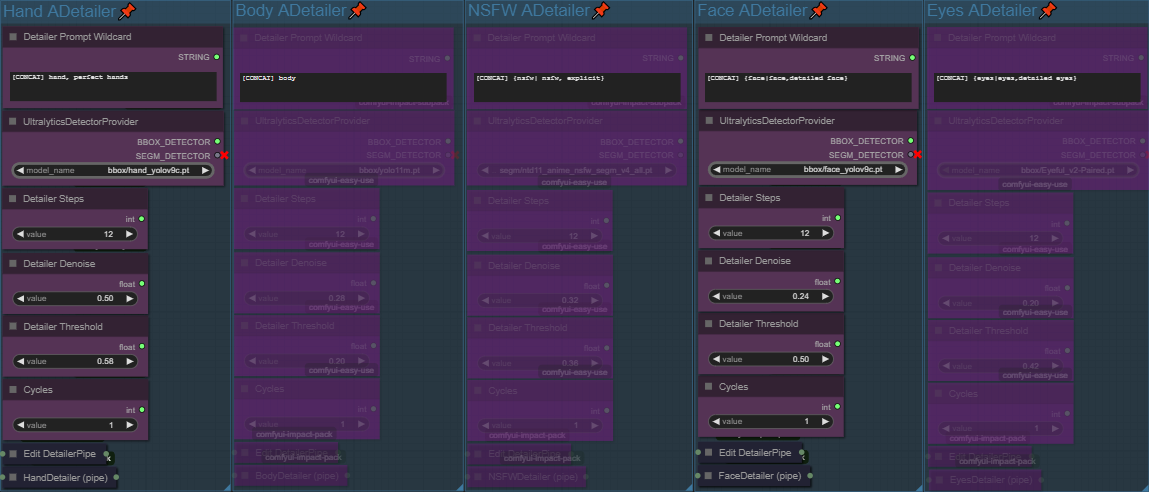Click Face Detailer Threshold float output dot

(x=838, y=343)
